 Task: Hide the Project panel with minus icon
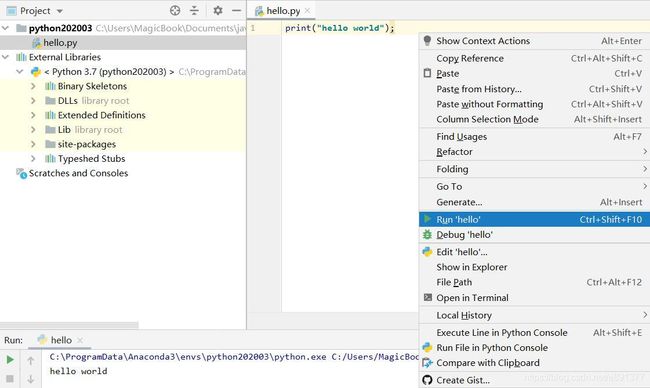(236, 11)
